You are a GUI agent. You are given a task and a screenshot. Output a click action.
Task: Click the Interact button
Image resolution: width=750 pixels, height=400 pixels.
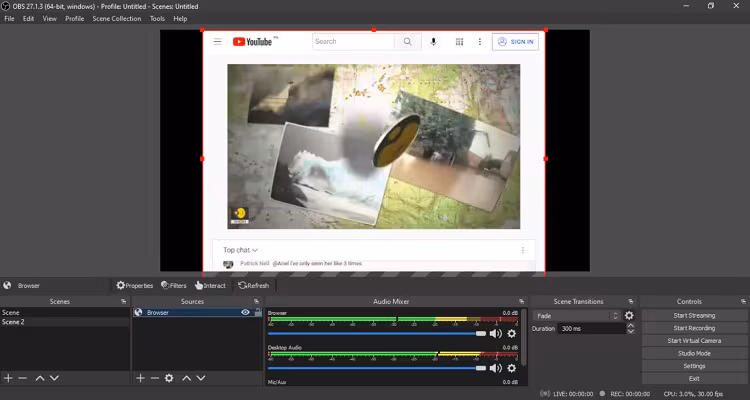tap(210, 286)
